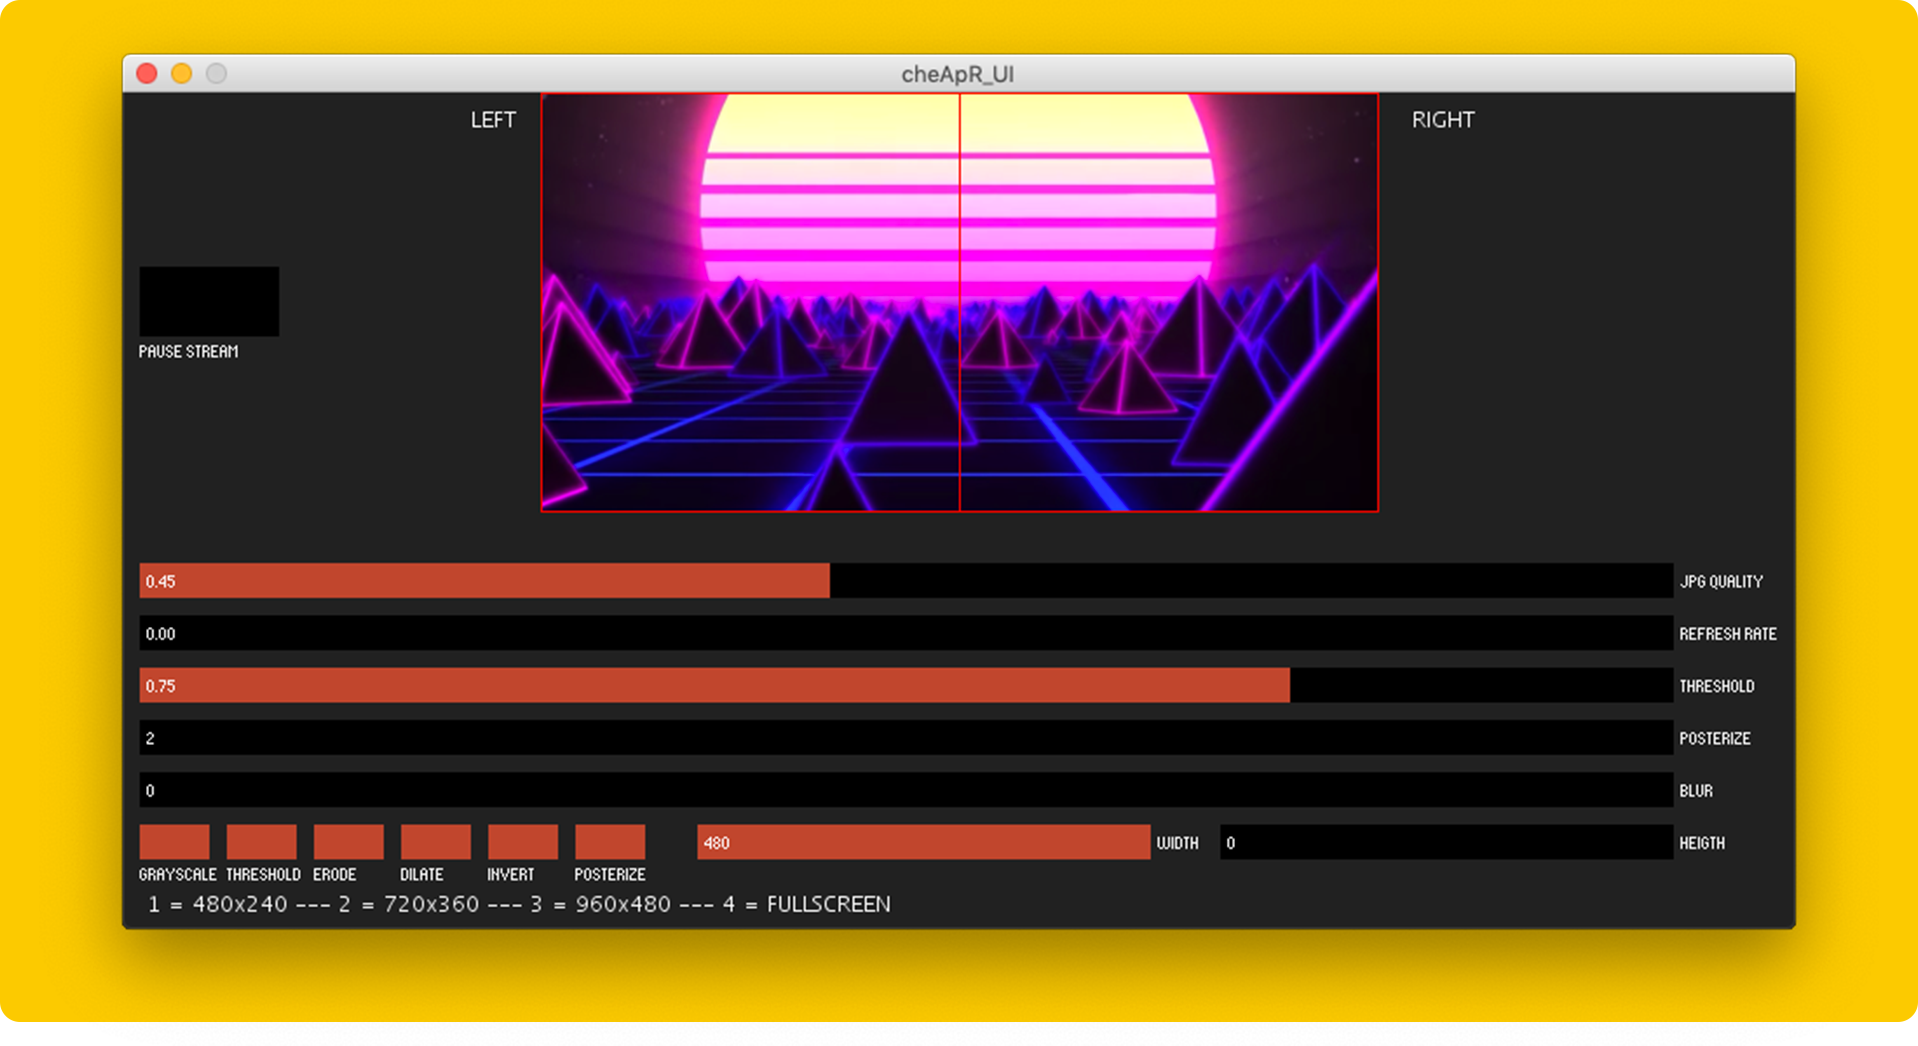Click the LEFT video preview pane

click(750, 300)
